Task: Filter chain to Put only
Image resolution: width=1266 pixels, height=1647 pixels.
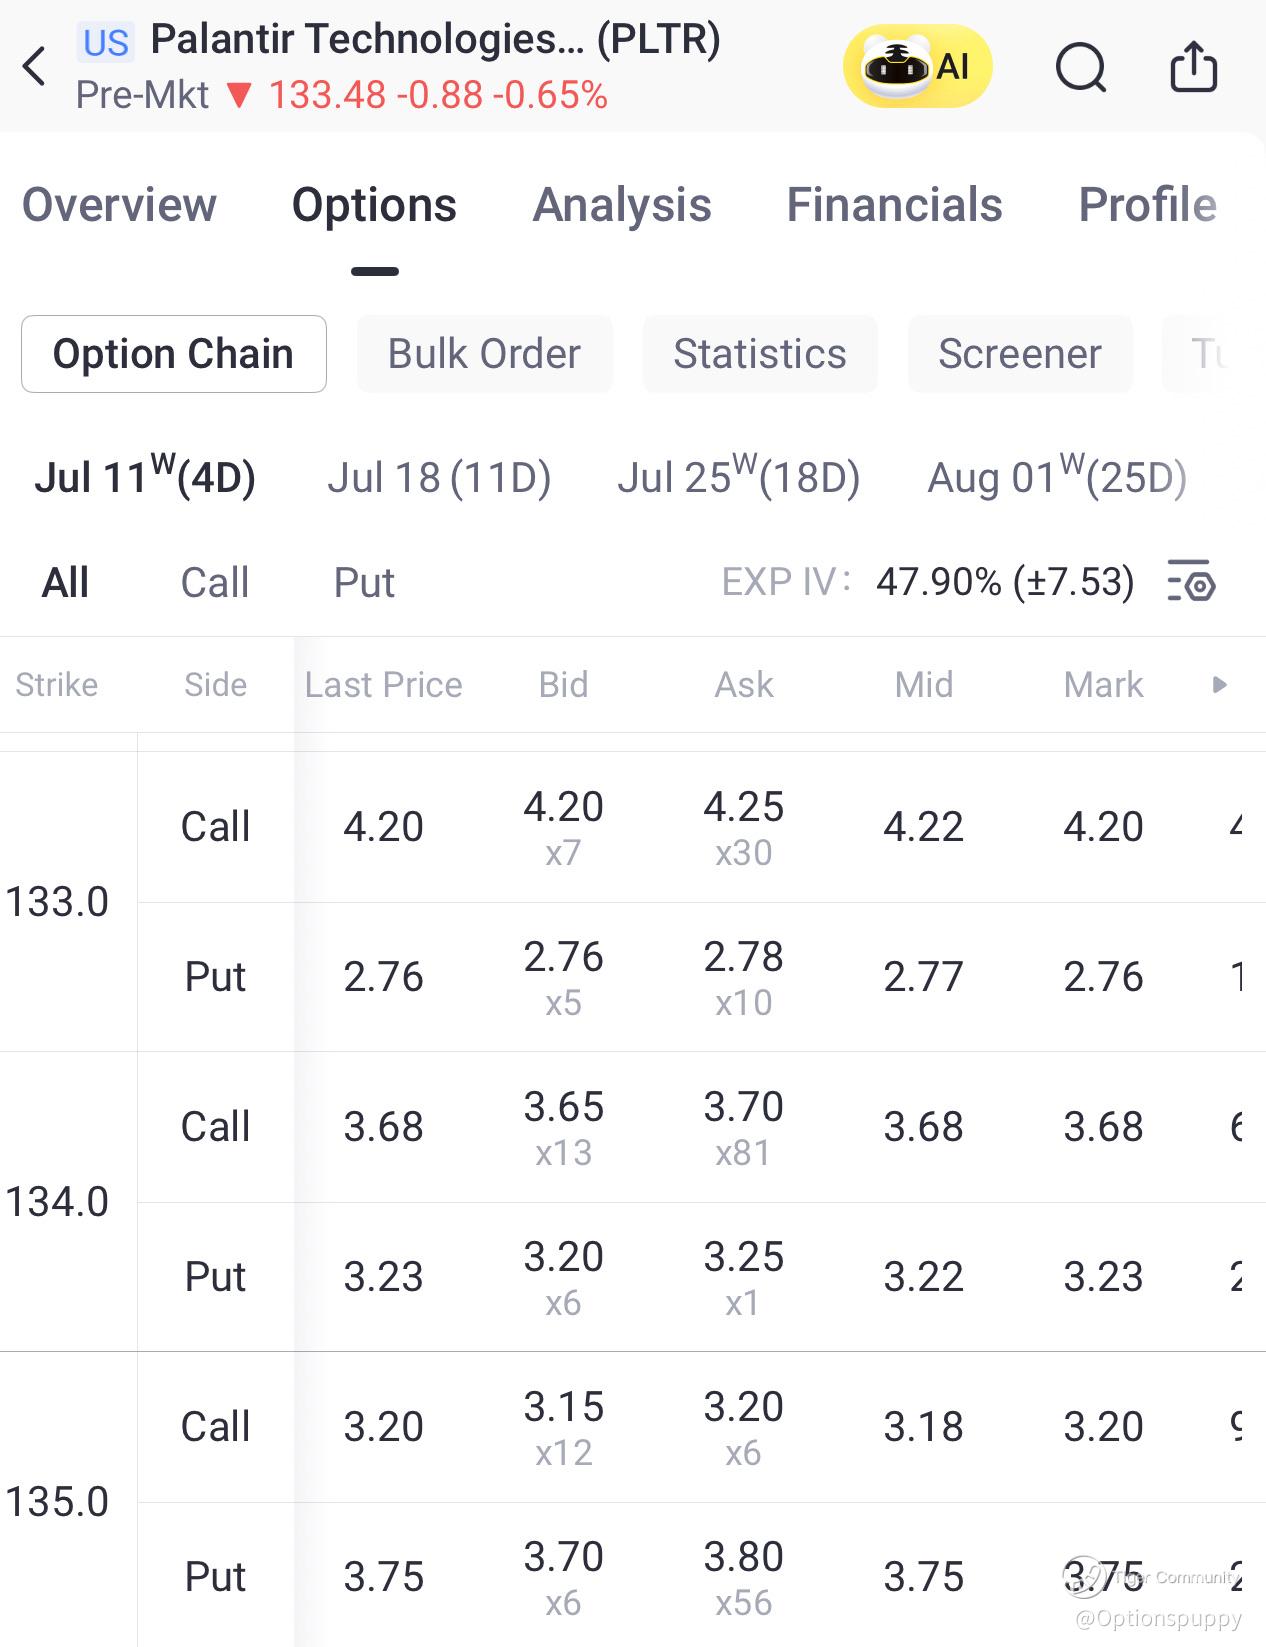Action: [364, 583]
